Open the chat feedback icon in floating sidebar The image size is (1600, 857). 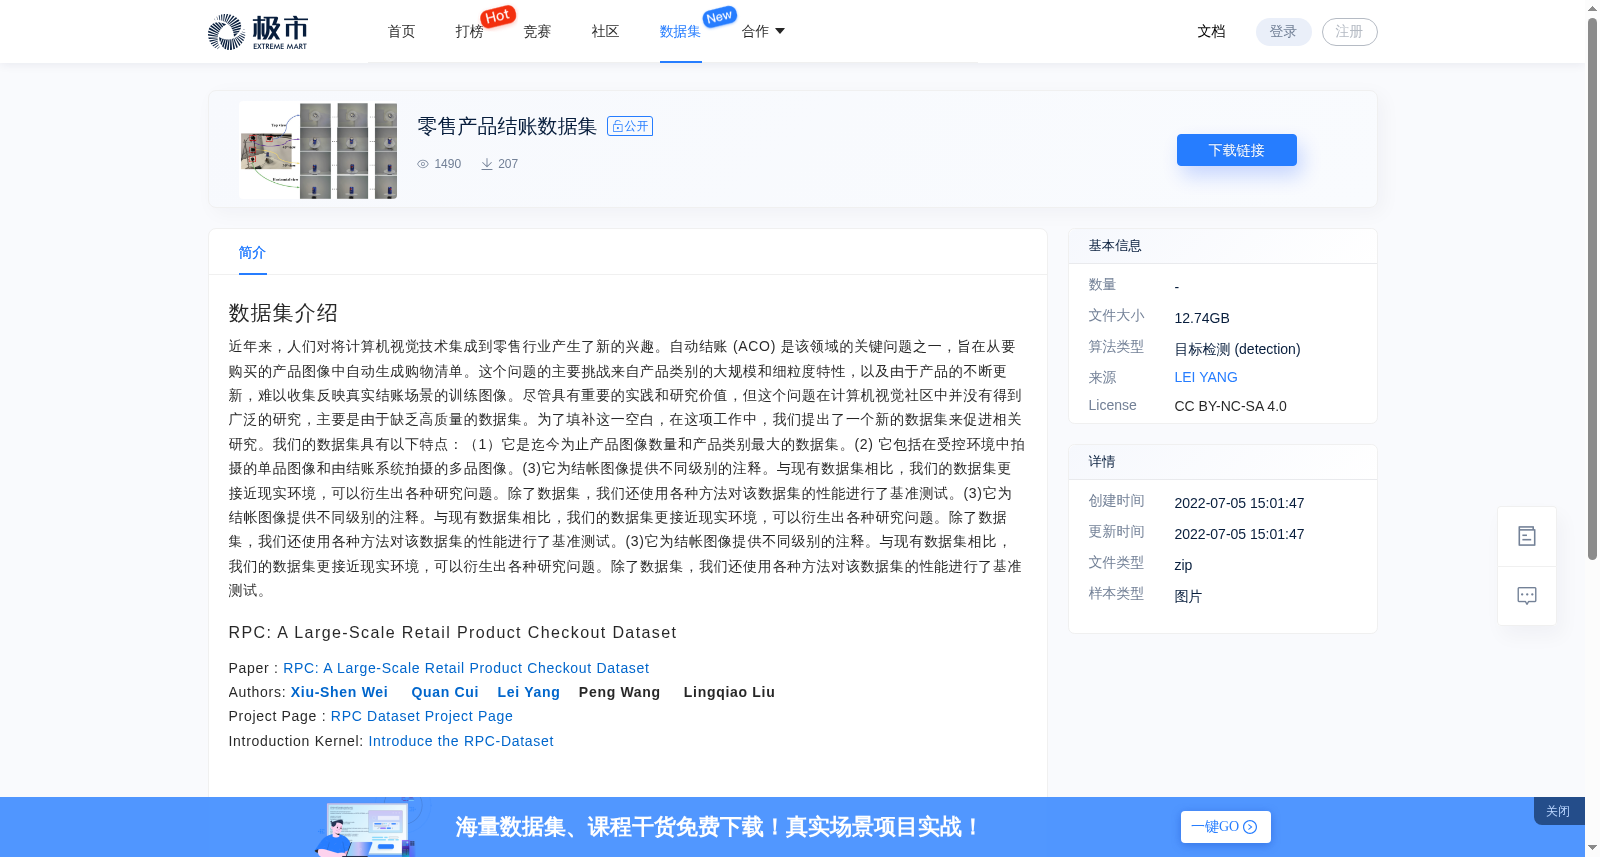tap(1527, 596)
